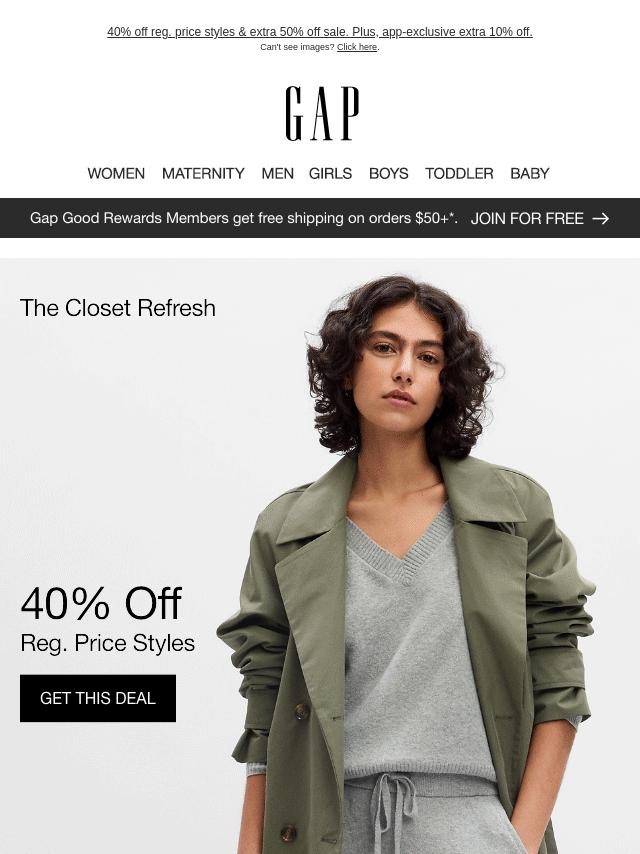The image size is (640, 854).
Task: Open the Toddler category
Action: tap(459, 173)
